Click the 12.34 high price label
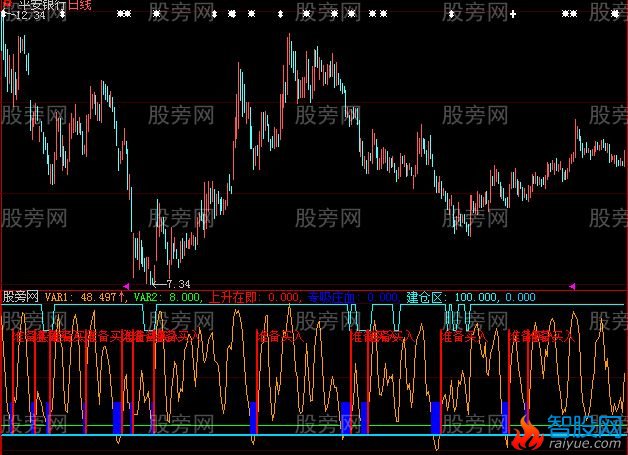 32,16
